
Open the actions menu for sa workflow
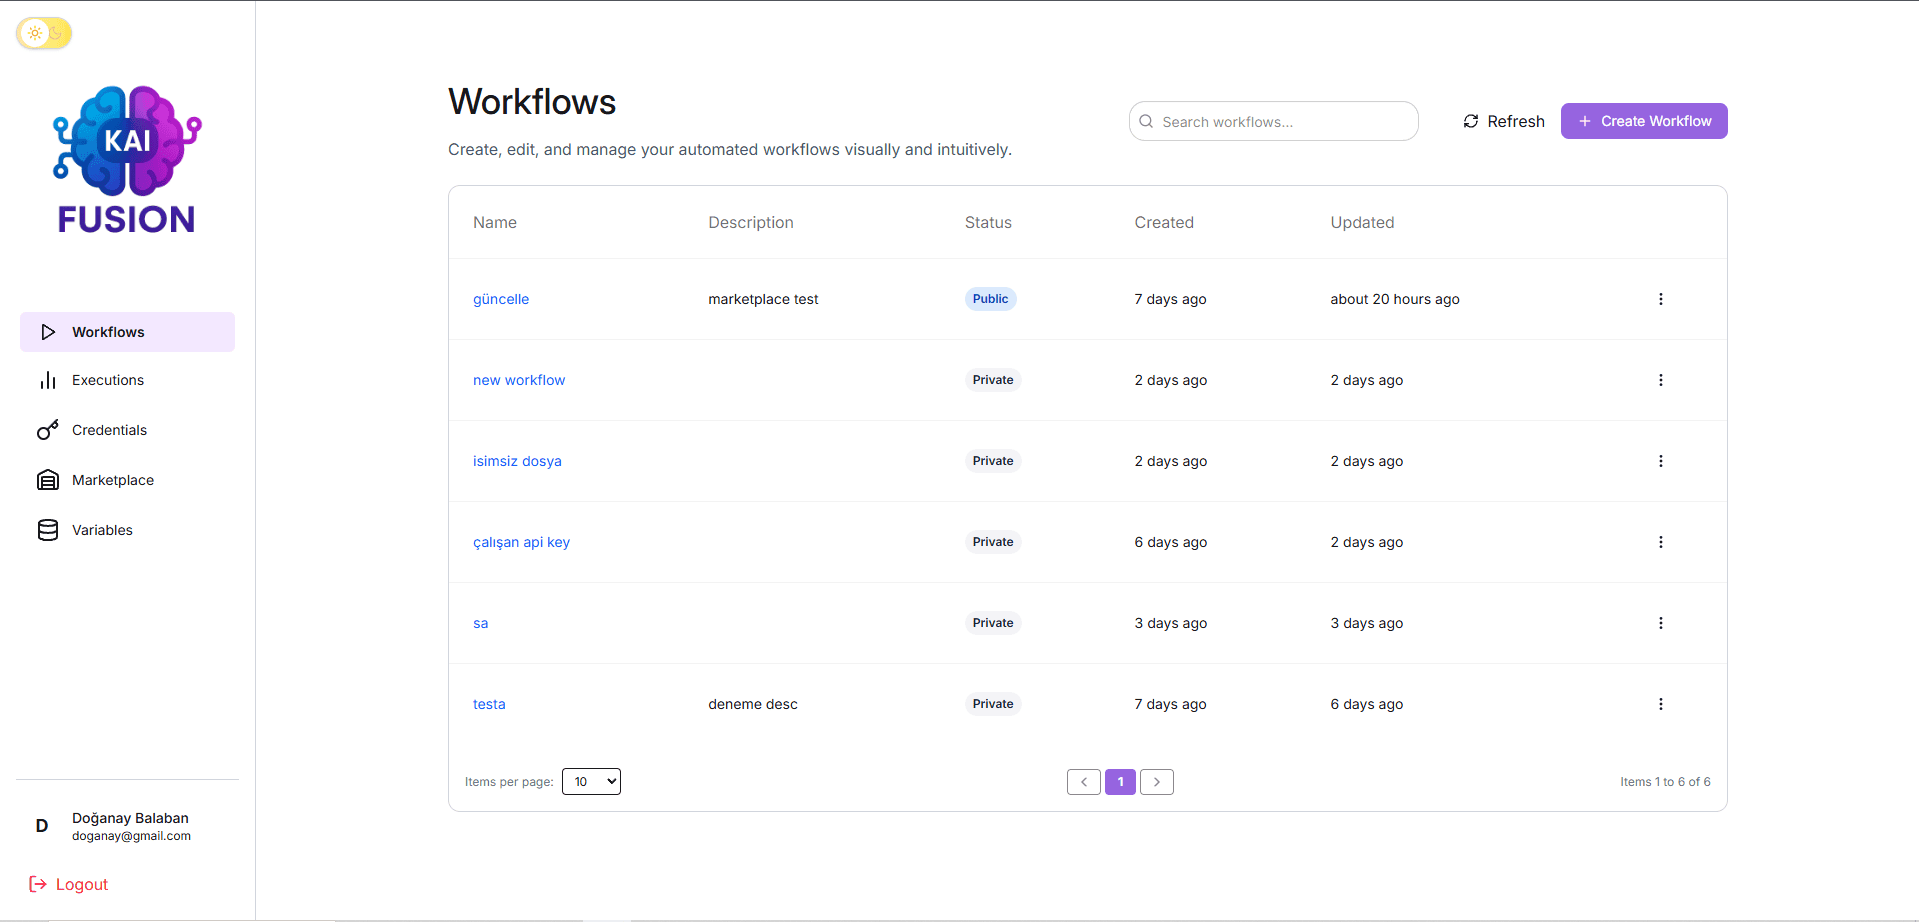(1660, 622)
